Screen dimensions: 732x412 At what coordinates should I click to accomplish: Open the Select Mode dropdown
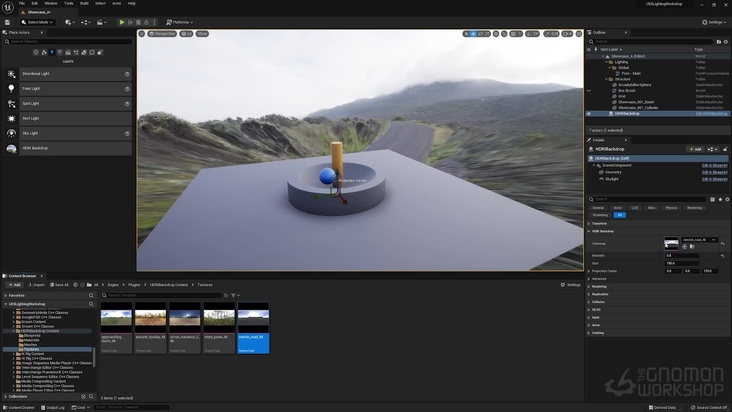pos(37,22)
